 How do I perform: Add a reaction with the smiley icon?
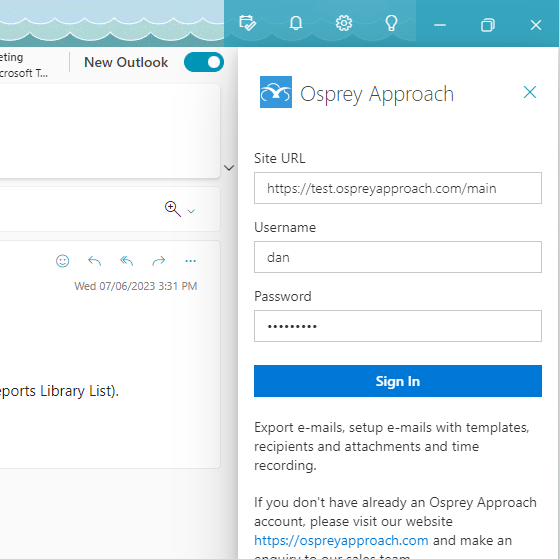tap(63, 261)
